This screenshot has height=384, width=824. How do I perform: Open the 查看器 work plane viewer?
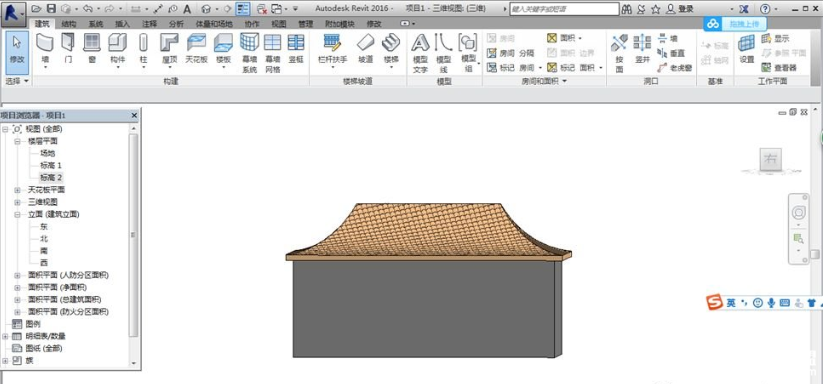(x=779, y=68)
